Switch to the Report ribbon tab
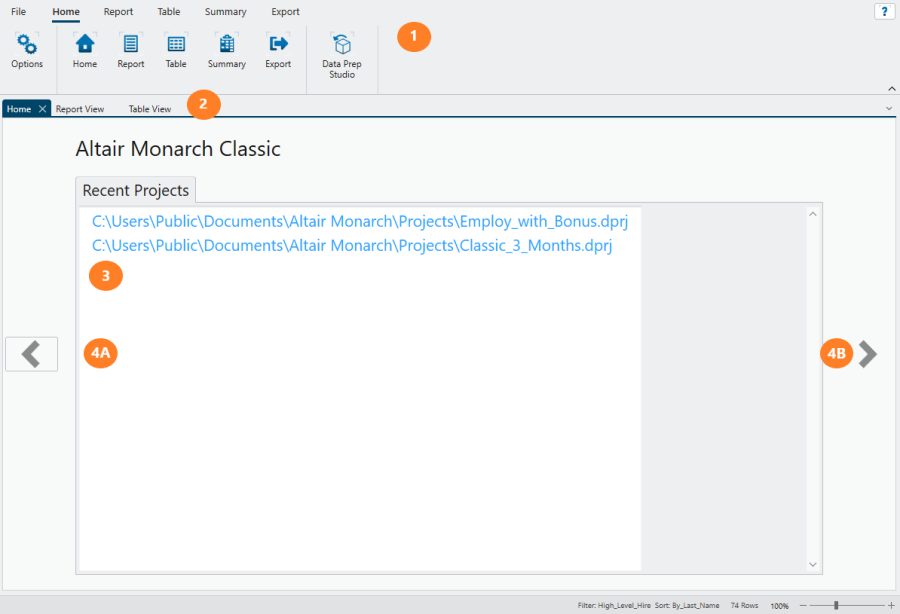The width and height of the screenshot is (900, 614). coord(118,11)
